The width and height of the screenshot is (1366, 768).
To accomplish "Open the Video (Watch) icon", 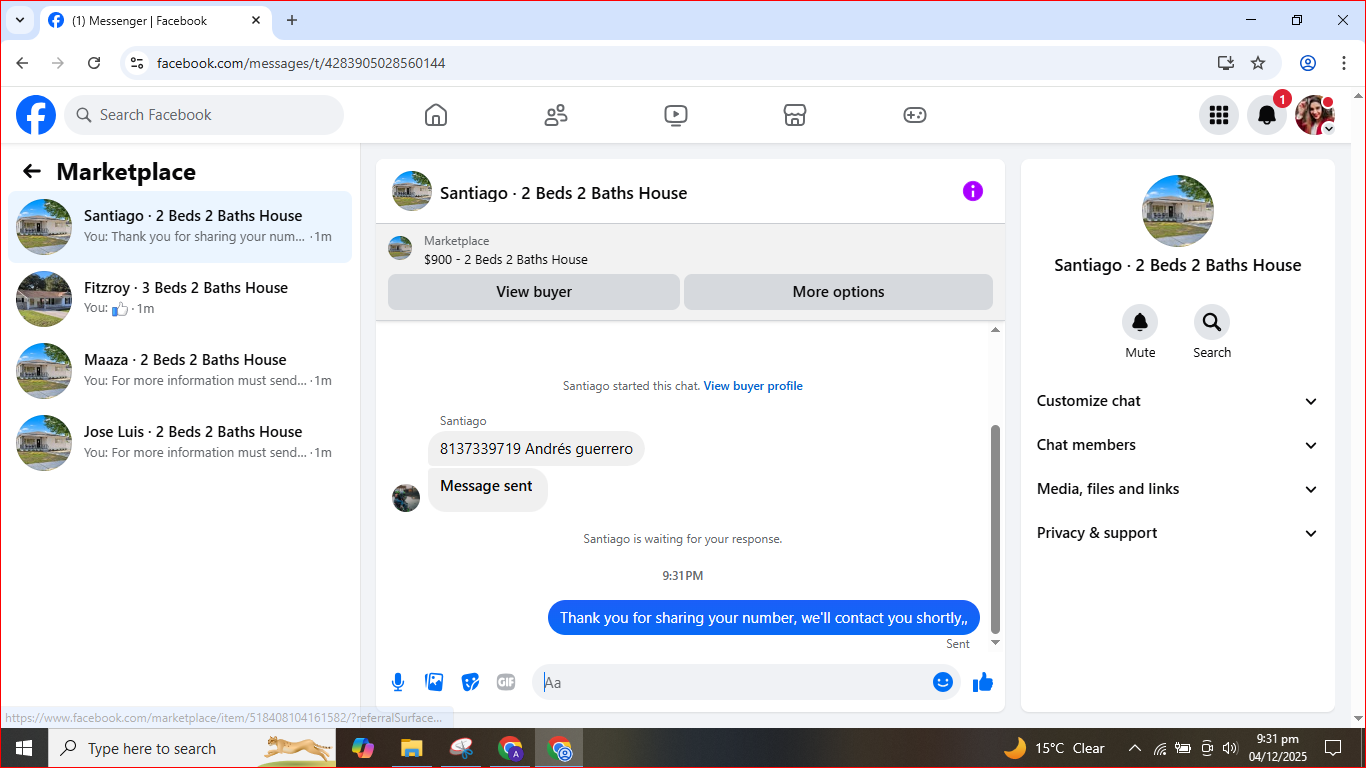I will (676, 115).
